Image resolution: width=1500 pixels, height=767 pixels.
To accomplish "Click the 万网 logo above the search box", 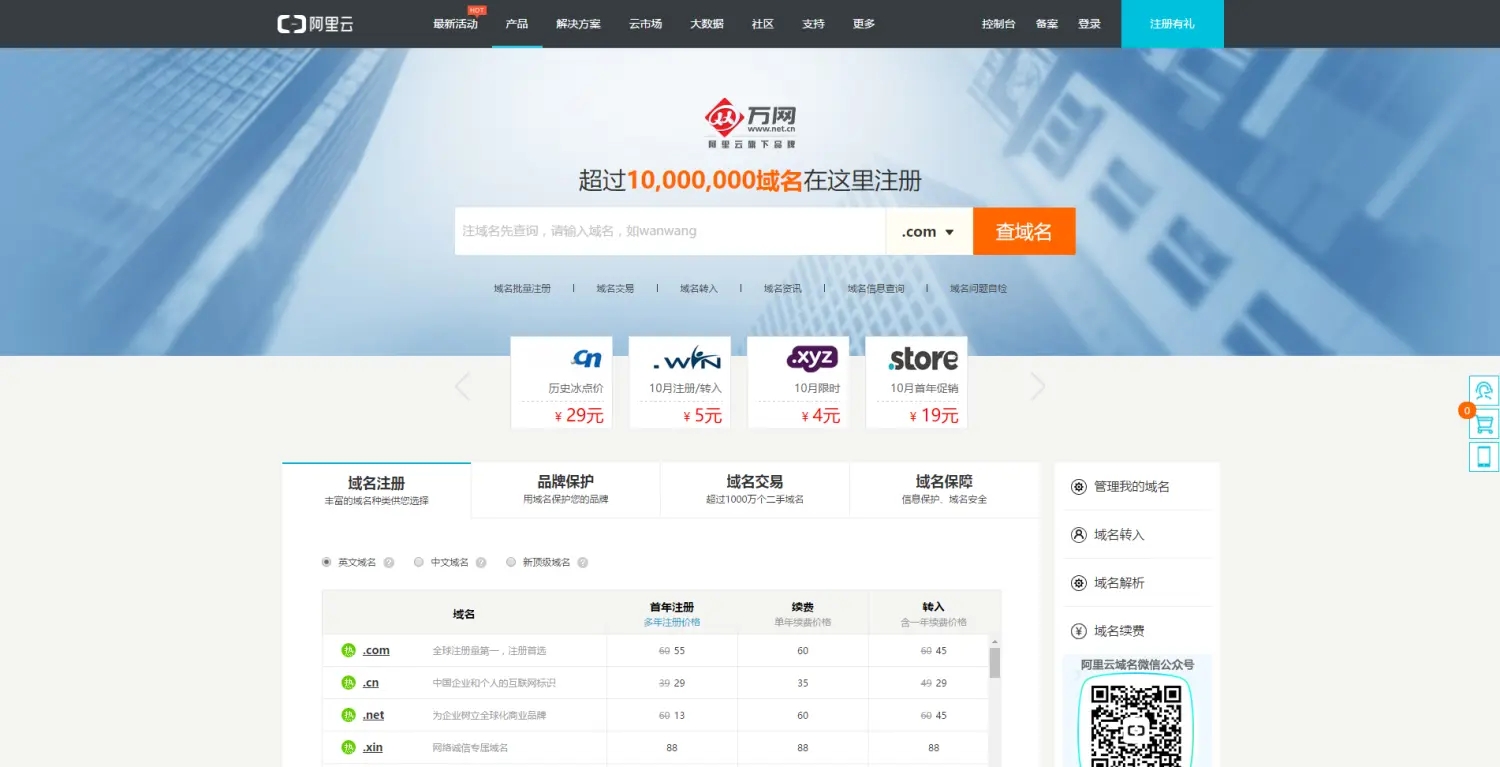I will click(x=750, y=123).
